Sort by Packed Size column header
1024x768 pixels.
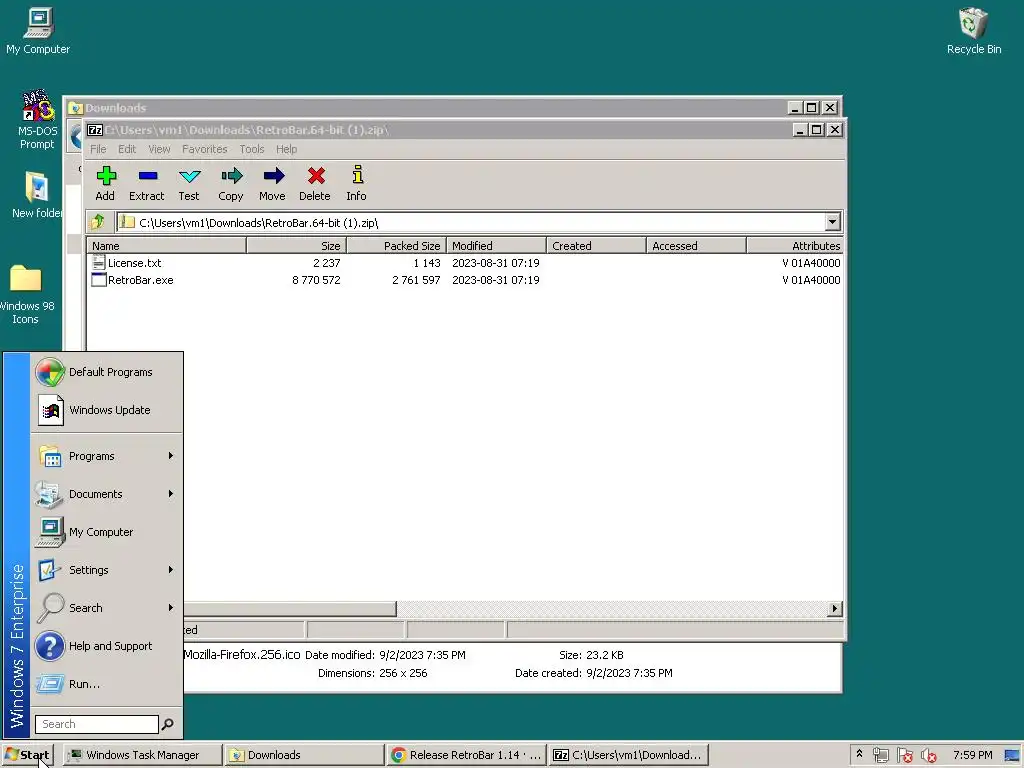point(396,246)
